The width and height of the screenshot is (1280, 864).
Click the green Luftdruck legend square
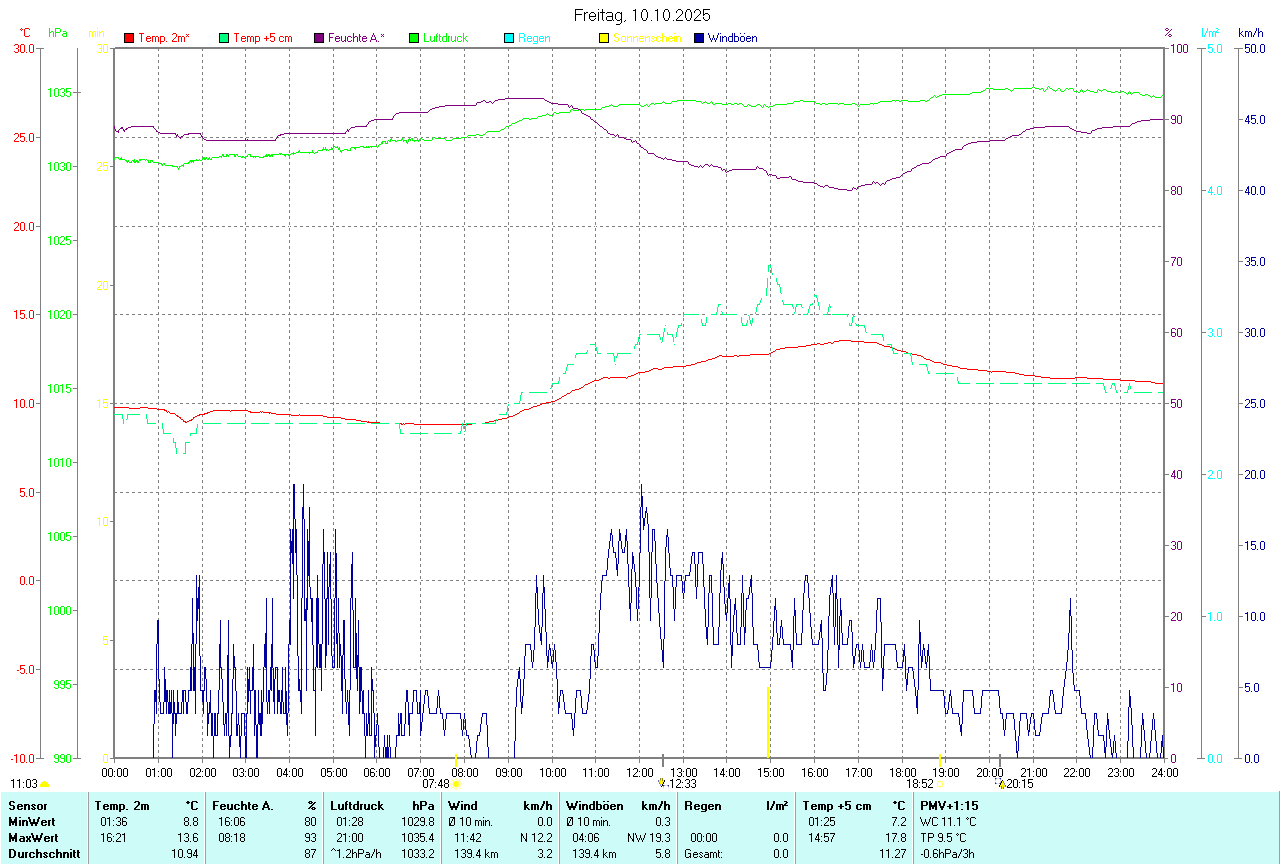[x=414, y=38]
